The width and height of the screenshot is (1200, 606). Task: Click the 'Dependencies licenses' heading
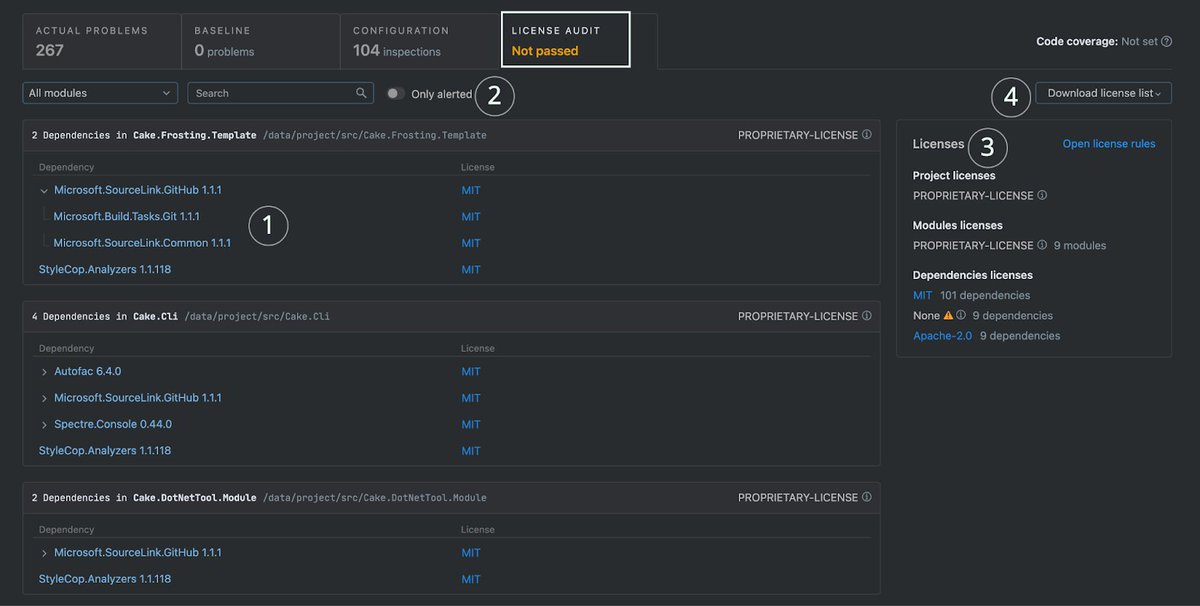(x=973, y=275)
